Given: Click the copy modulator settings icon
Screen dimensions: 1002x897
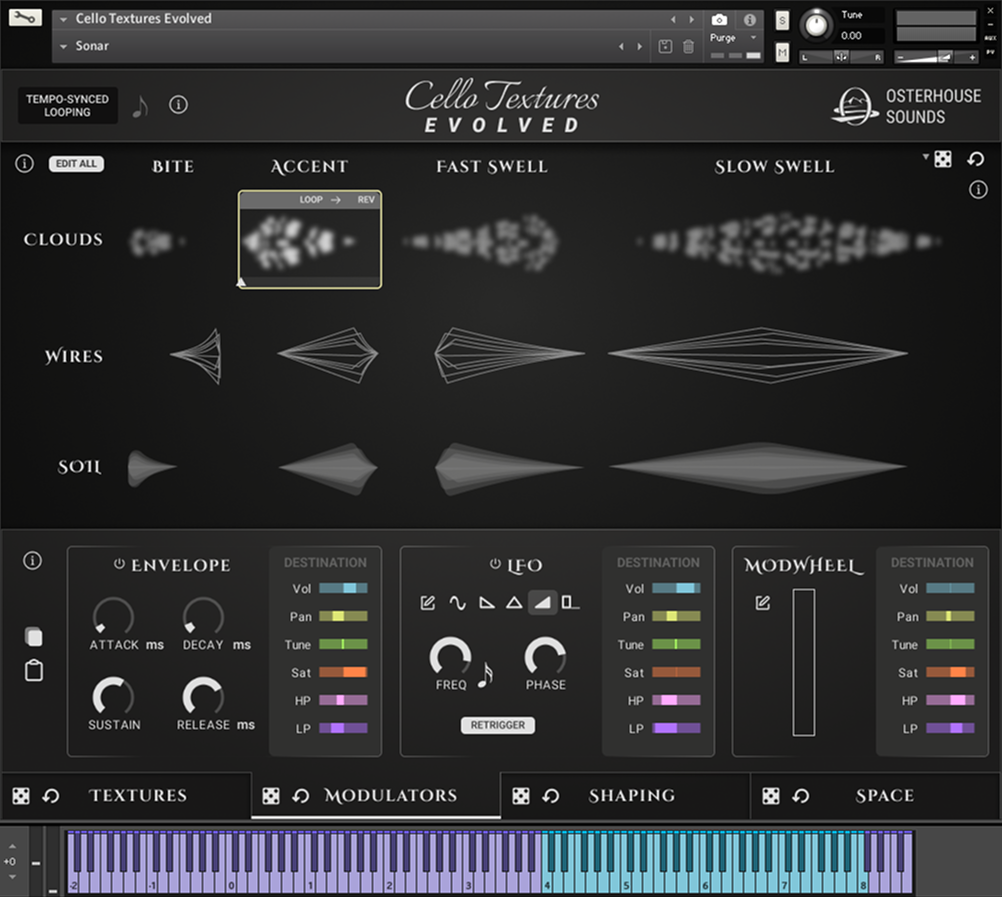Looking at the screenshot, I should pos(33,637).
